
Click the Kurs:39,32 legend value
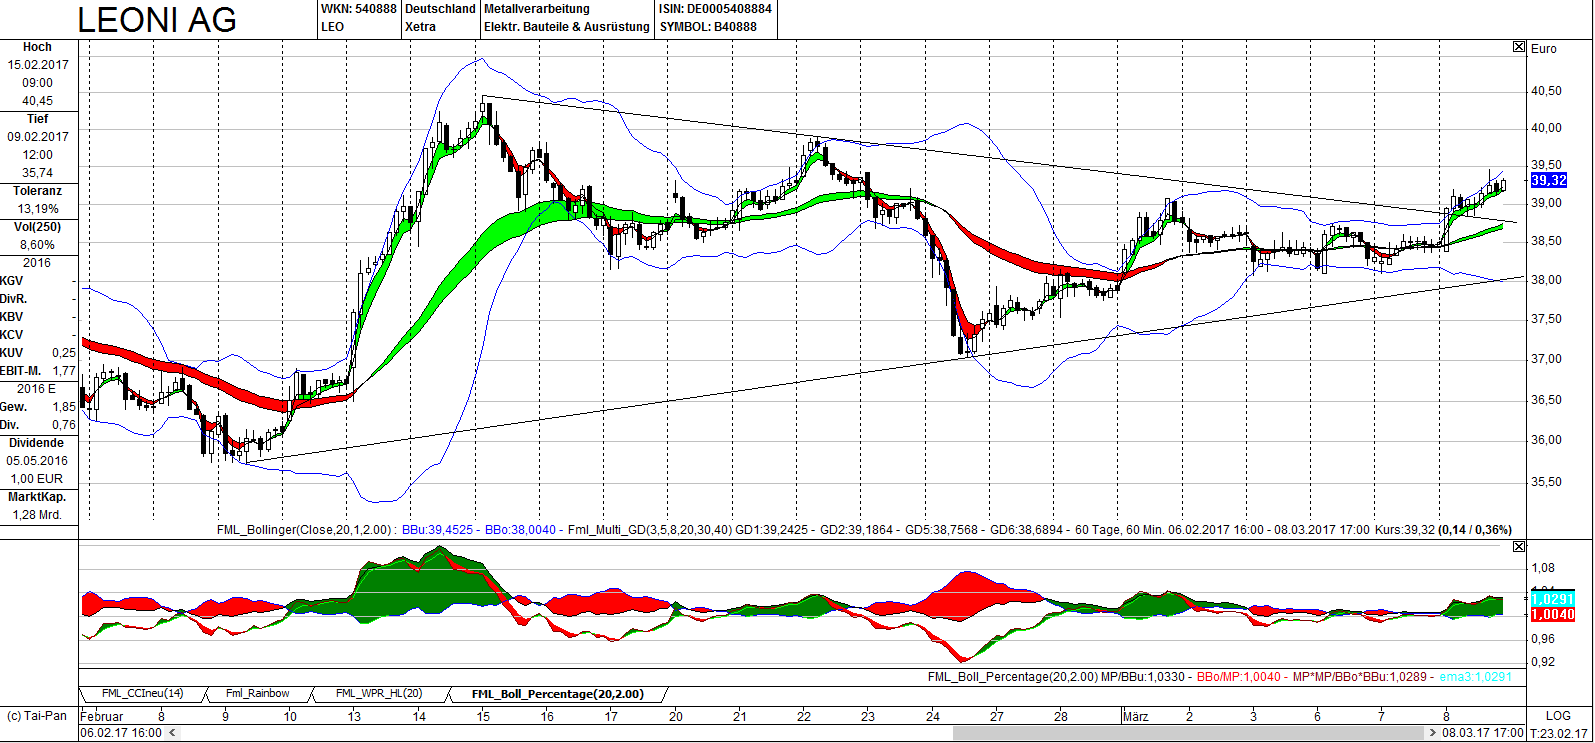coord(1405,530)
